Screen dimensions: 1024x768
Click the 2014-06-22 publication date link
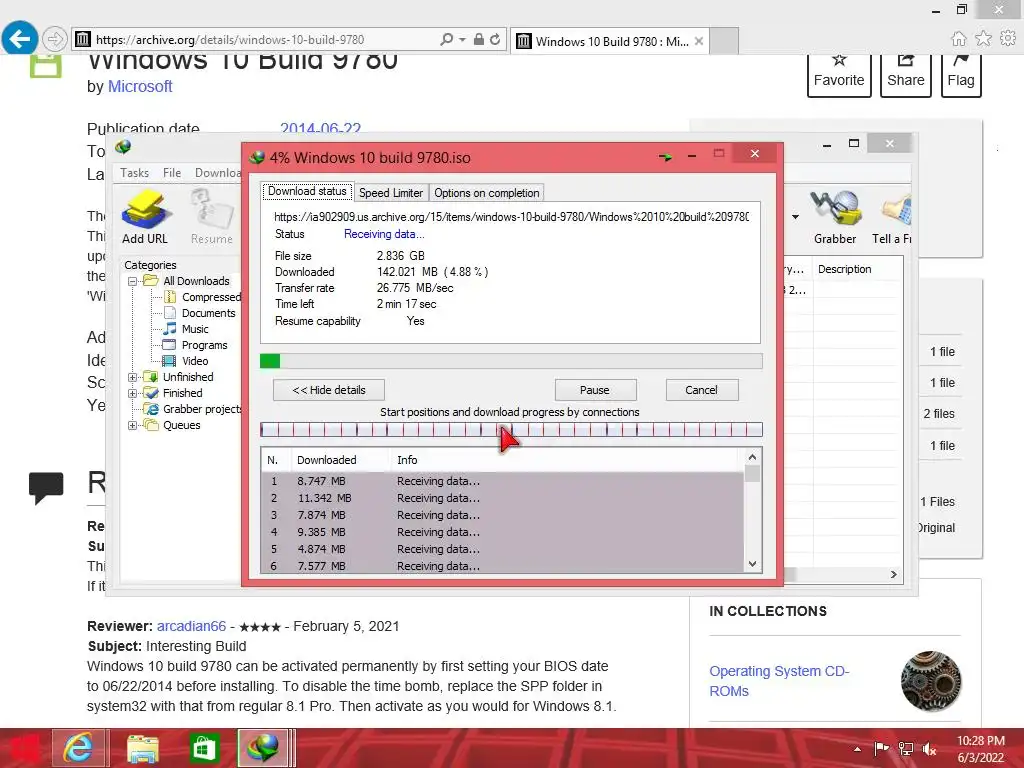321,127
